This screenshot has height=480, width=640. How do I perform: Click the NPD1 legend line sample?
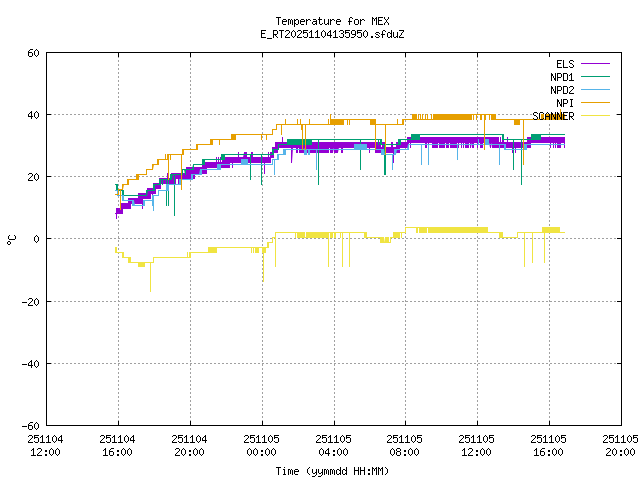(x=594, y=76)
